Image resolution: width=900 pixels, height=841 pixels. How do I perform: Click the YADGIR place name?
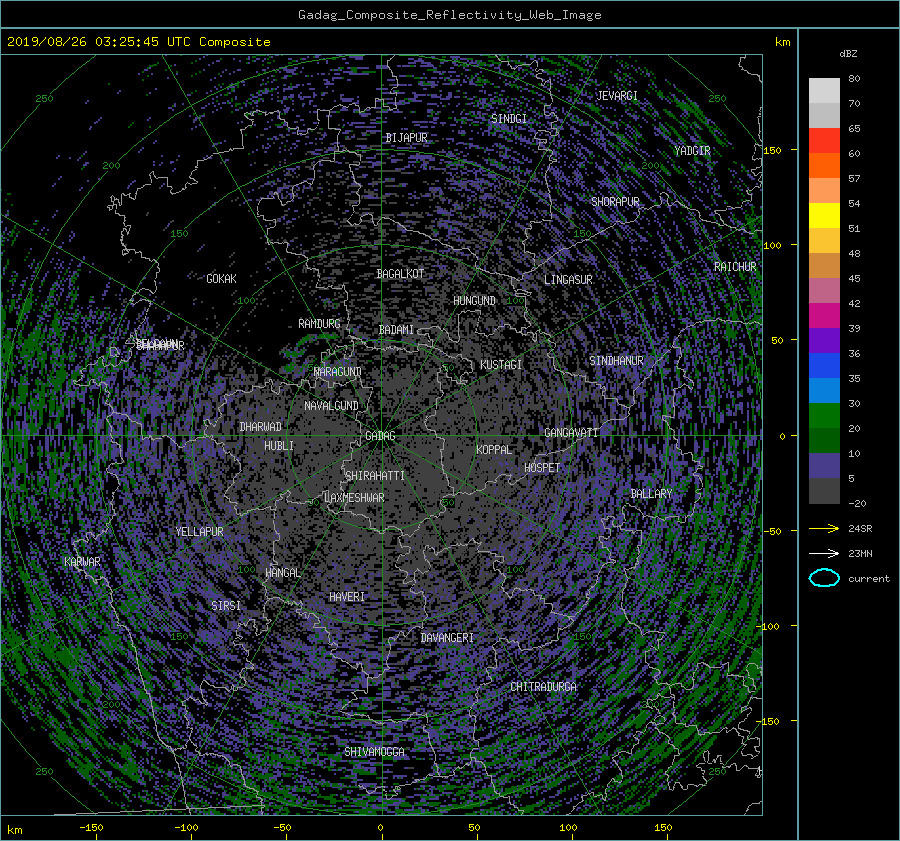[x=692, y=150]
